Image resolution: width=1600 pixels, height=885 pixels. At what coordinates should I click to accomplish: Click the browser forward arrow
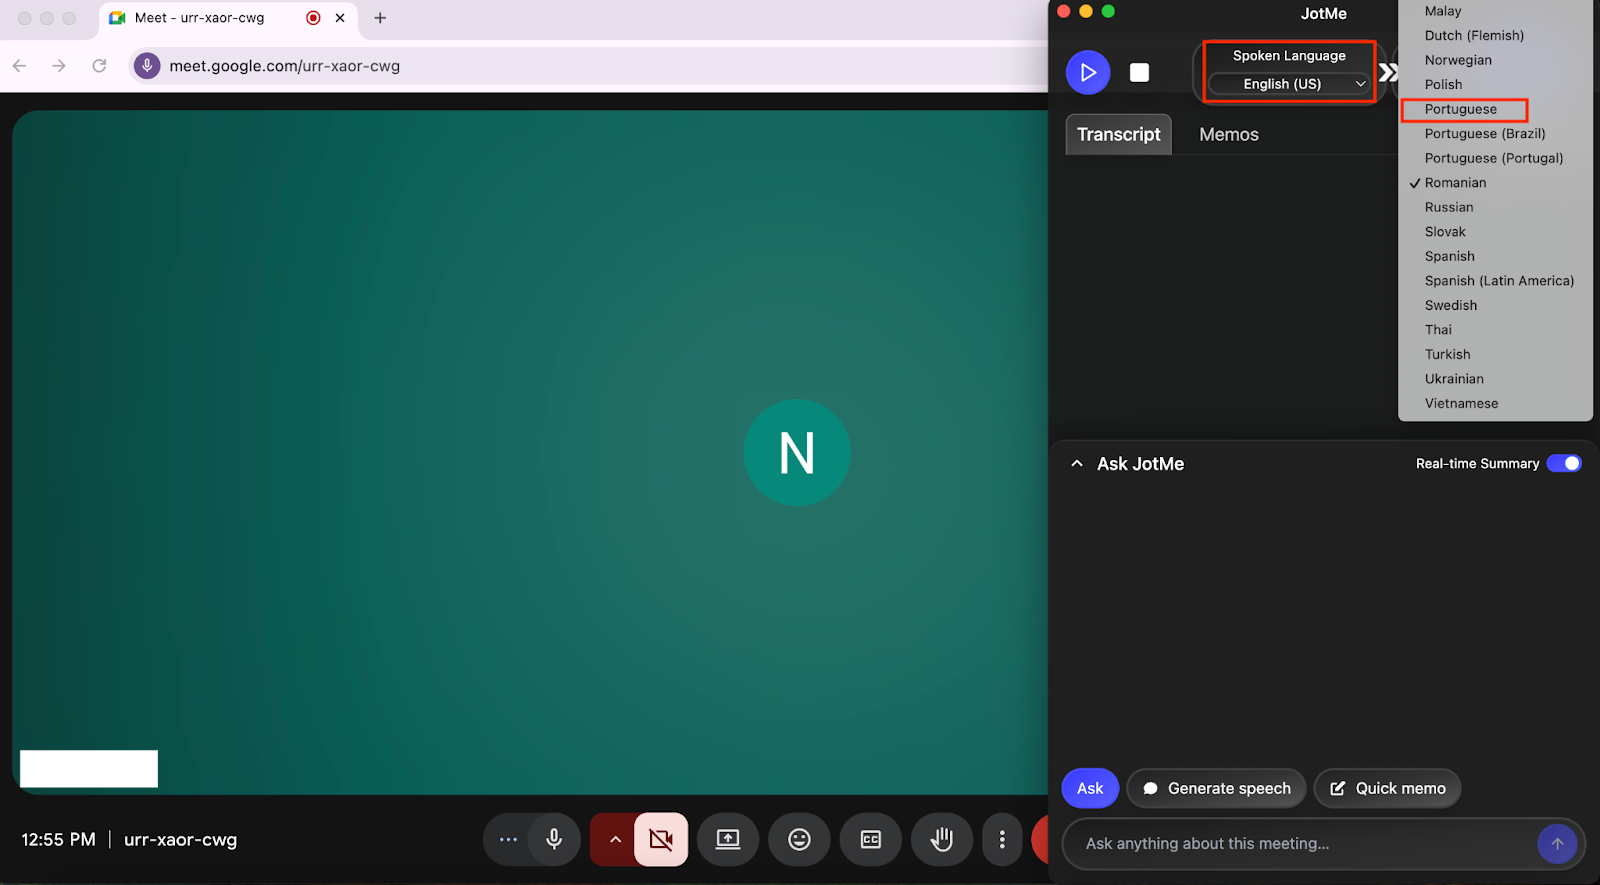(x=59, y=66)
